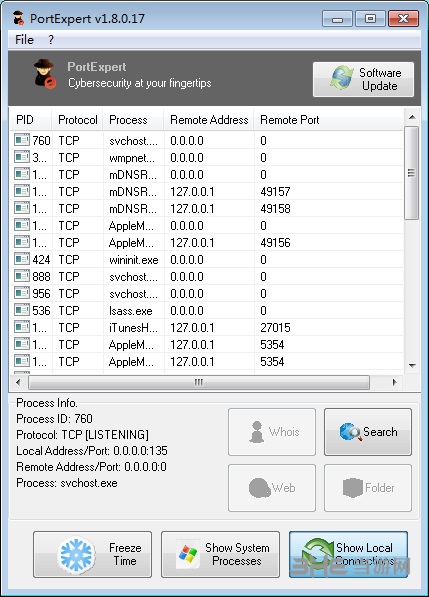Click the horizontal scrollbar left arrow
429x597 pixels.
18,382
